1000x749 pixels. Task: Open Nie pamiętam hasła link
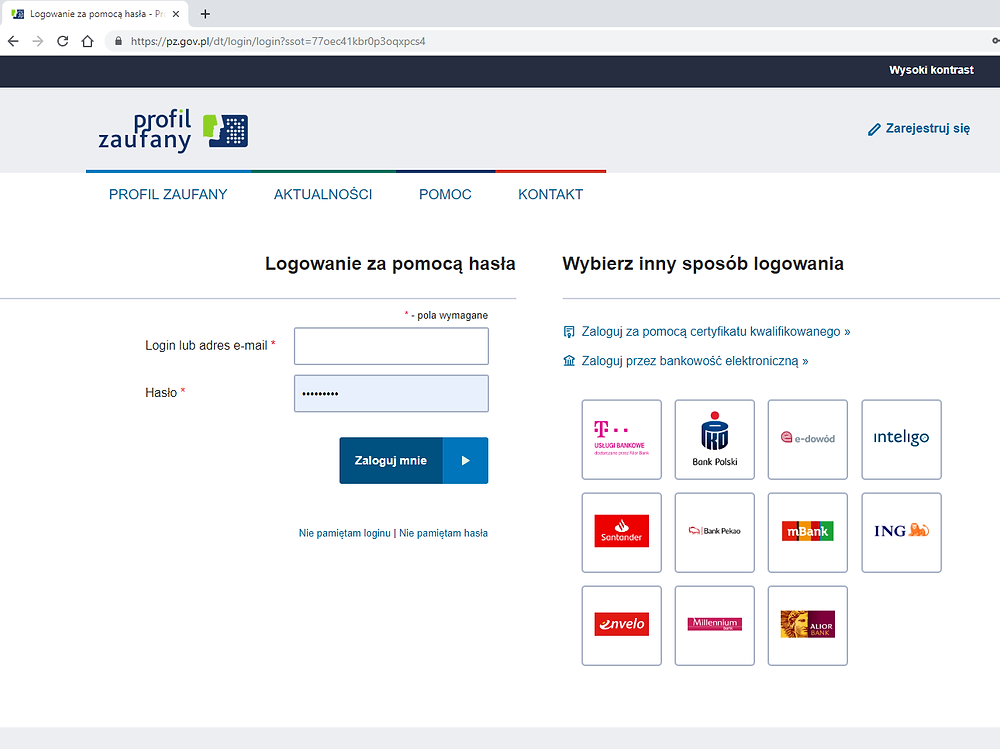pyautogui.click(x=443, y=533)
